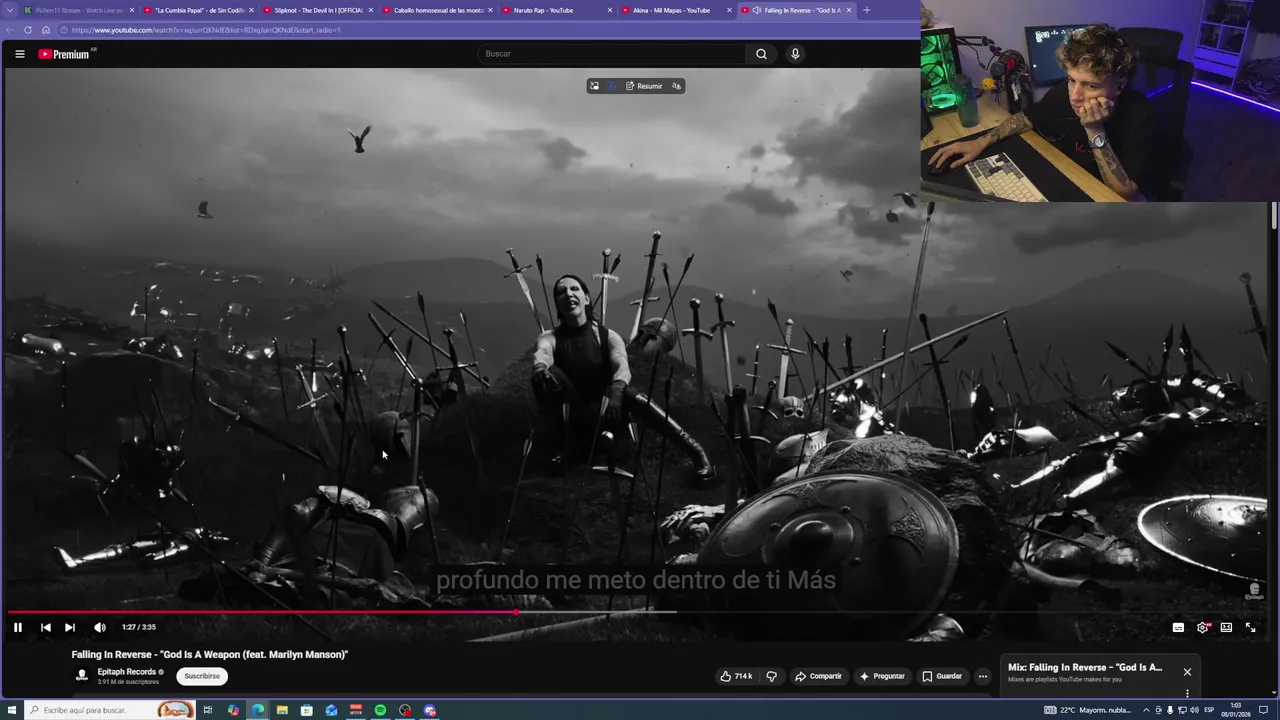Image resolution: width=1280 pixels, height=720 pixels.
Task: Open the Epitaph Records channel link
Action: pyautogui.click(x=126, y=672)
